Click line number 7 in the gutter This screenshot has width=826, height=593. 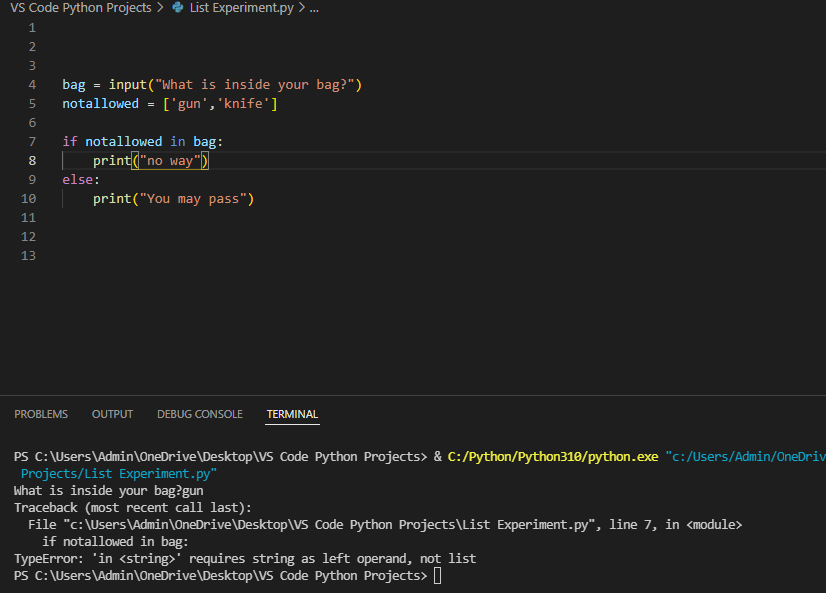[32, 142]
